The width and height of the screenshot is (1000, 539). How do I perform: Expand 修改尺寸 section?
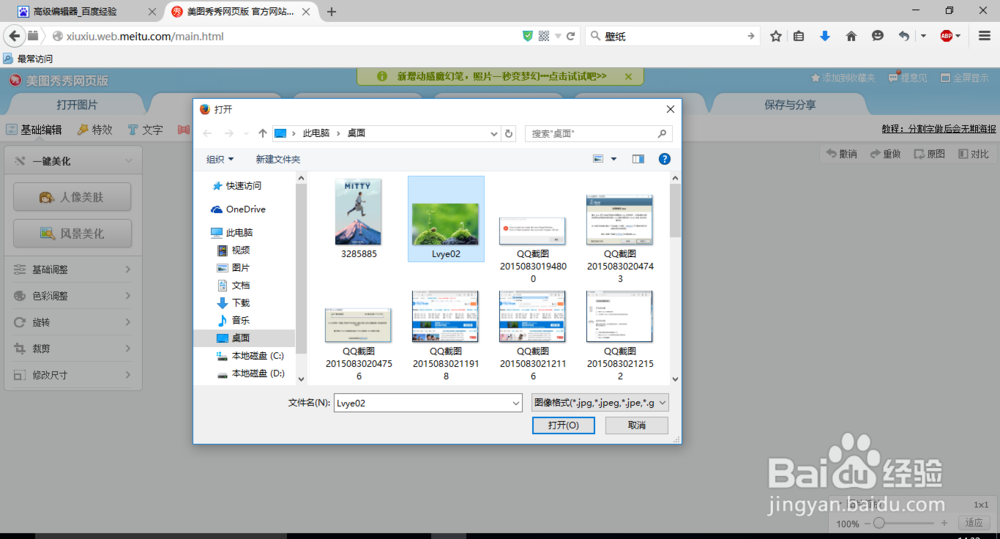73,374
